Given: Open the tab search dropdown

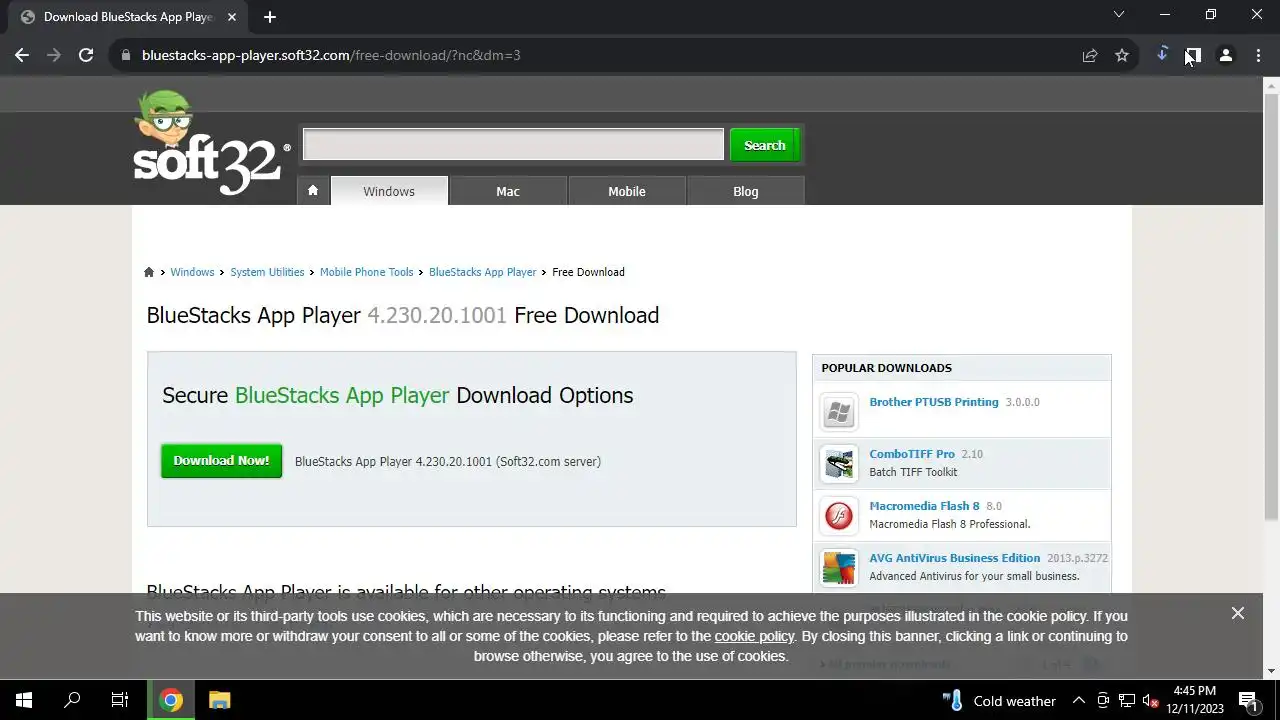Looking at the screenshot, I should click(1119, 14).
